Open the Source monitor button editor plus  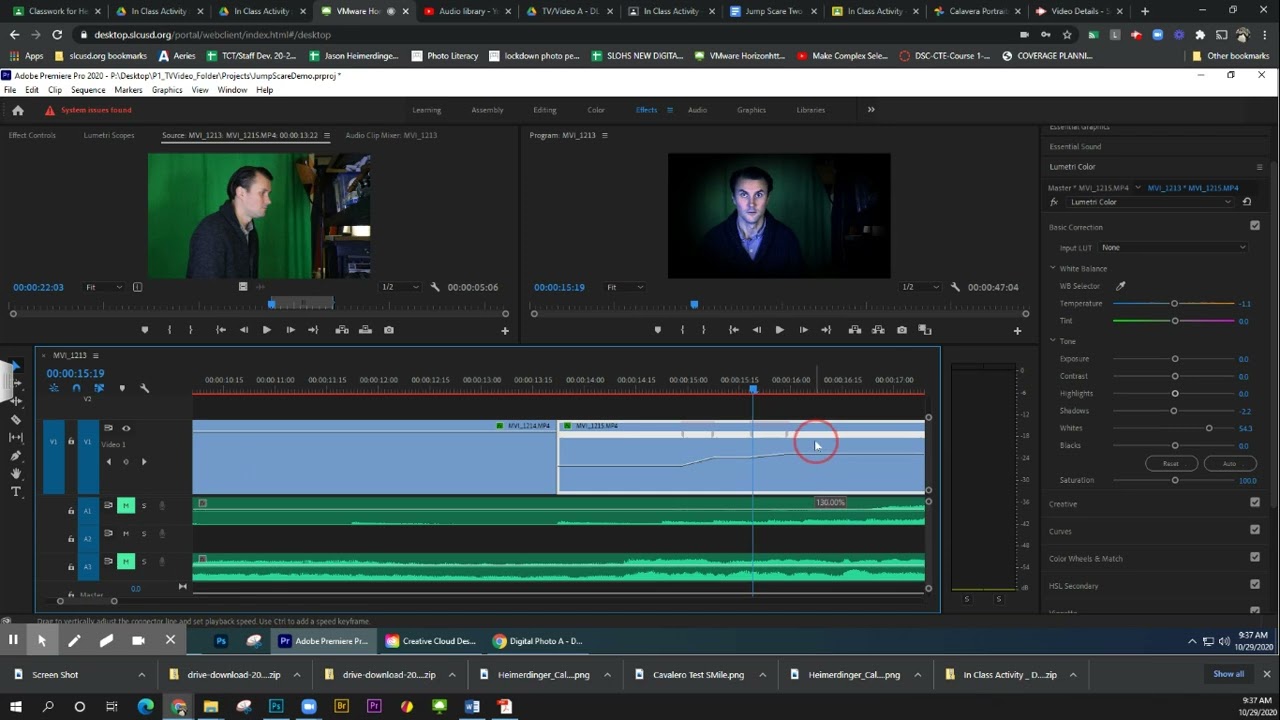[505, 330]
